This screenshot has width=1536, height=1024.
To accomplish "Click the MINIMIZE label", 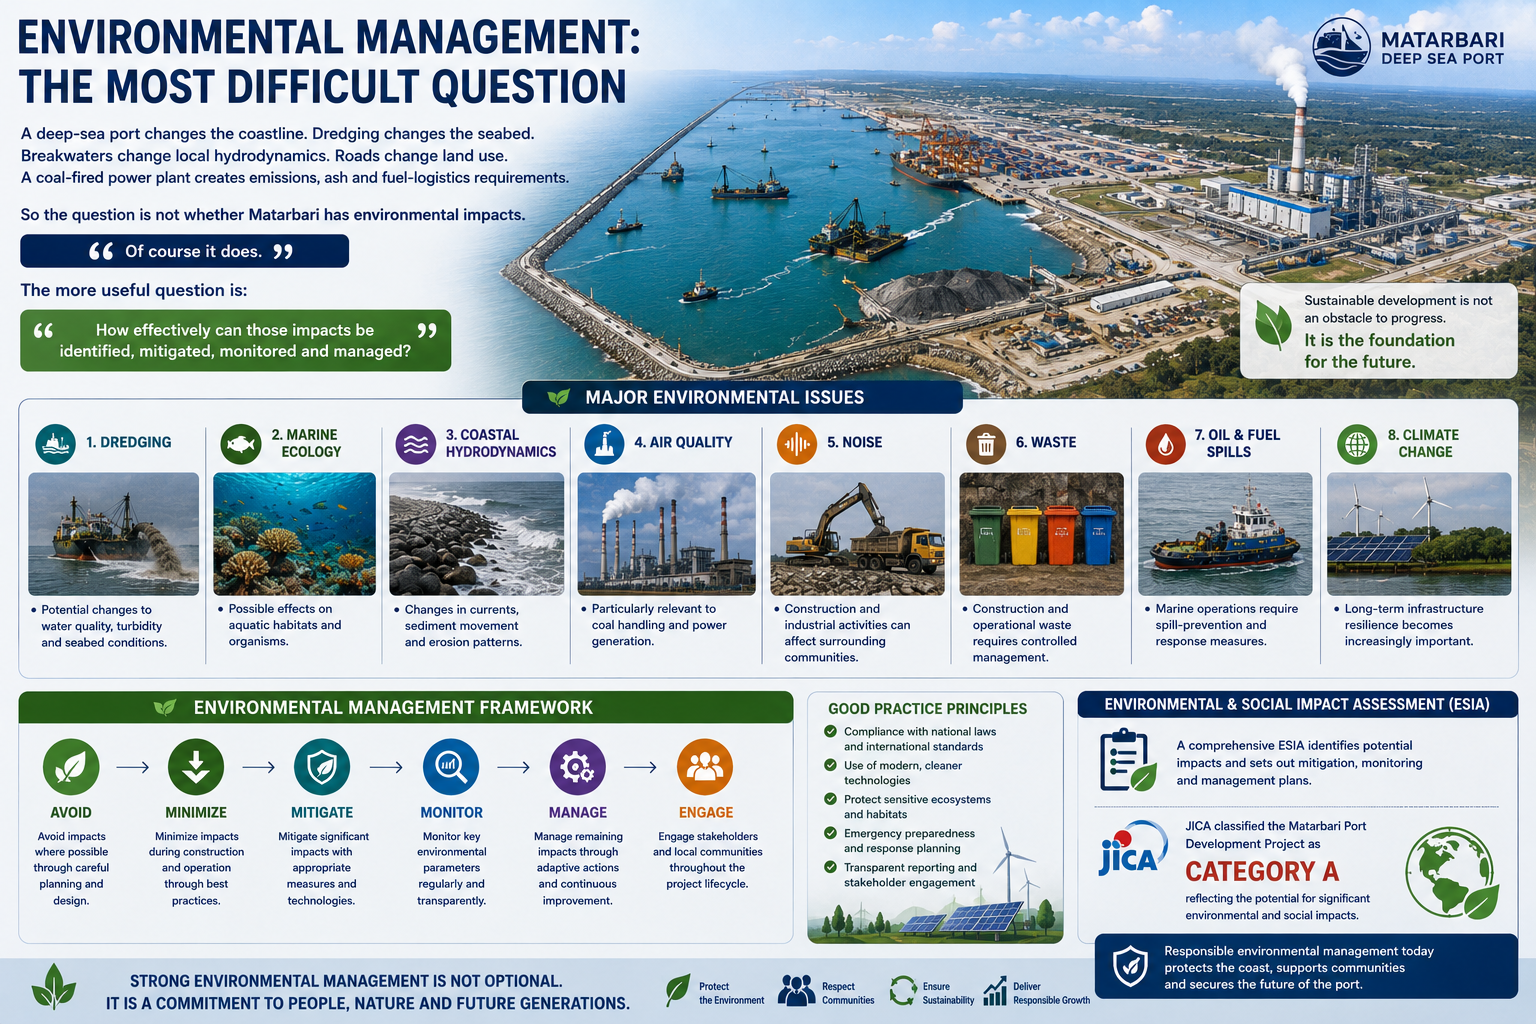I will (196, 813).
